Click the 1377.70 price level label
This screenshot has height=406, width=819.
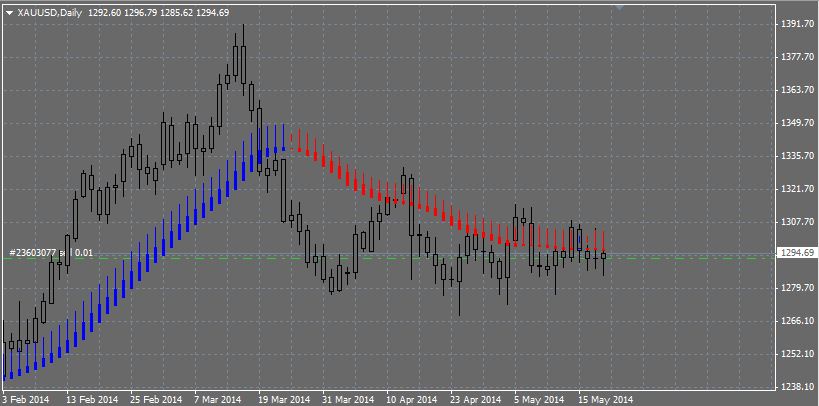(797, 56)
